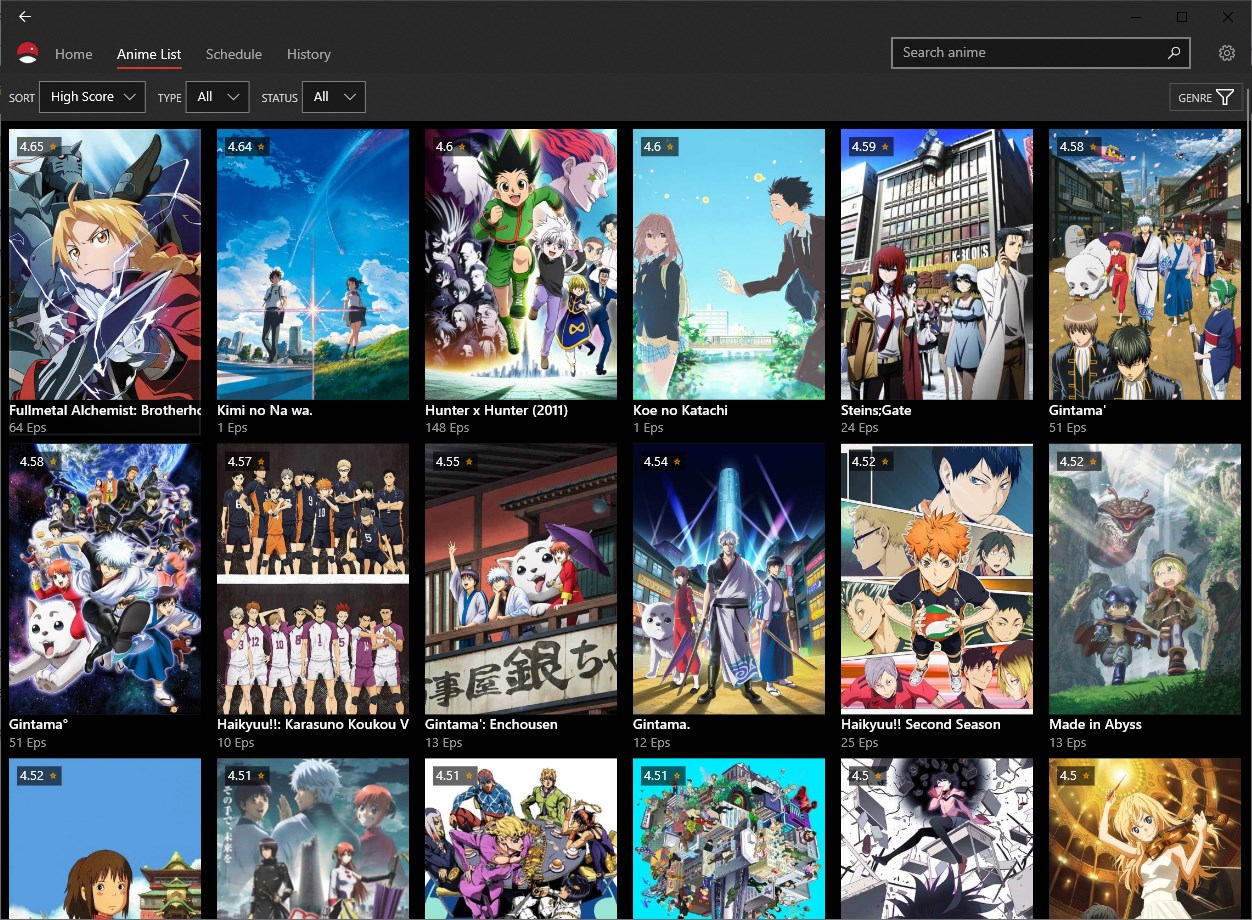The width and height of the screenshot is (1252, 920).
Task: Click the Koe no Katachi title
Action: point(680,410)
